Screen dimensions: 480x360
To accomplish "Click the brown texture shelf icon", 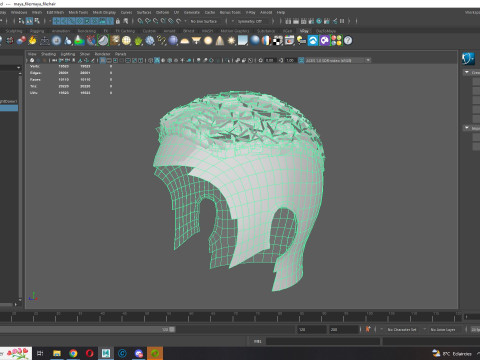I will (x=115, y=41).
